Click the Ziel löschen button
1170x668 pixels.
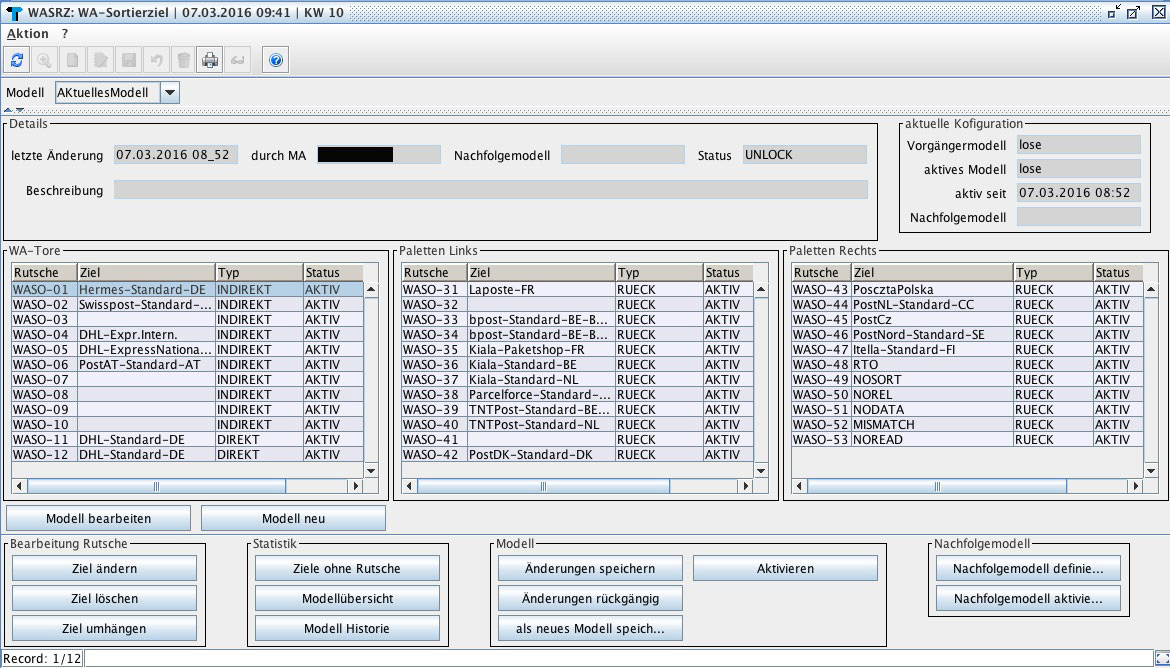click(104, 599)
